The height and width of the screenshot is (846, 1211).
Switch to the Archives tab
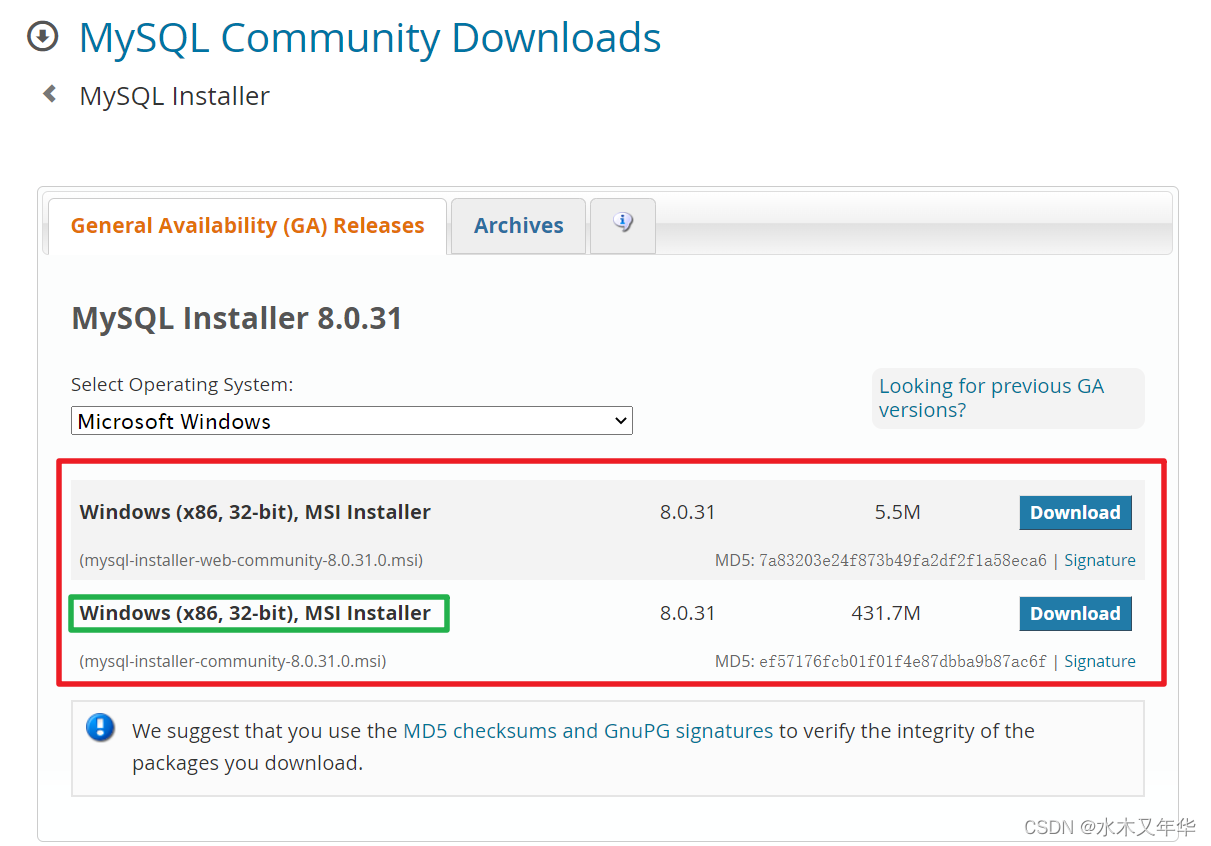519,226
